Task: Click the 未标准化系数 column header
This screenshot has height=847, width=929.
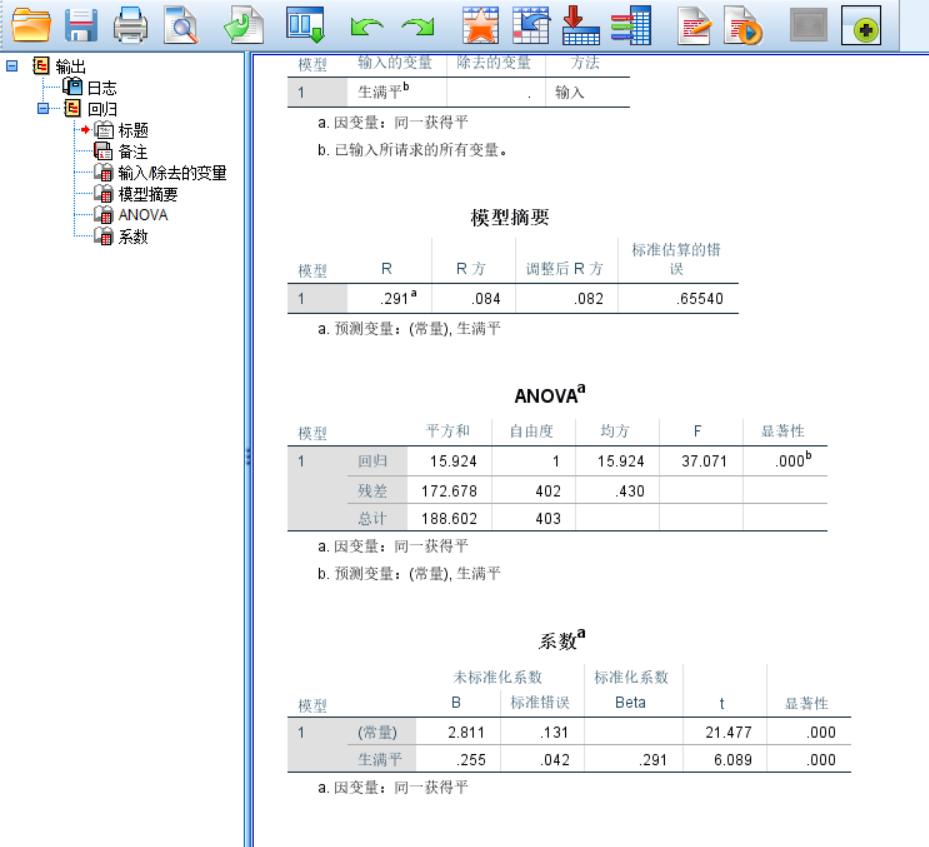Action: point(498,677)
